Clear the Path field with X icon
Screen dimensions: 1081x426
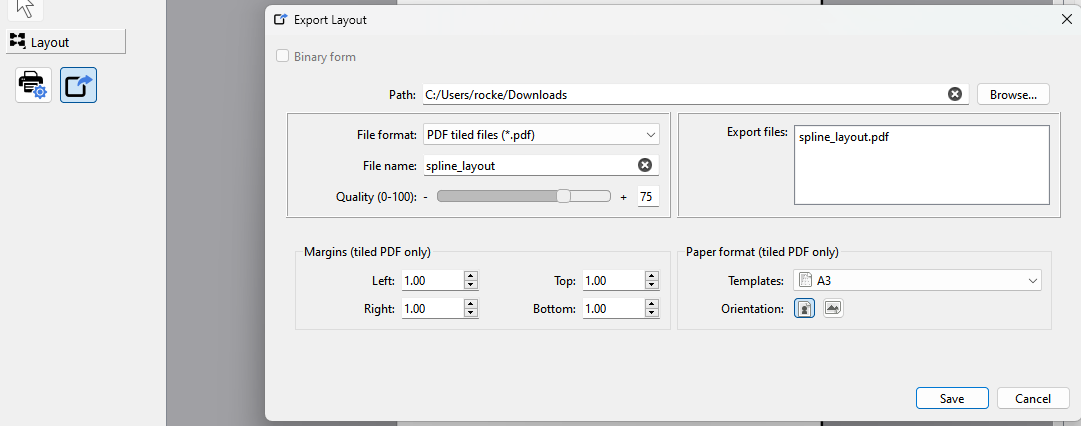[x=955, y=94]
